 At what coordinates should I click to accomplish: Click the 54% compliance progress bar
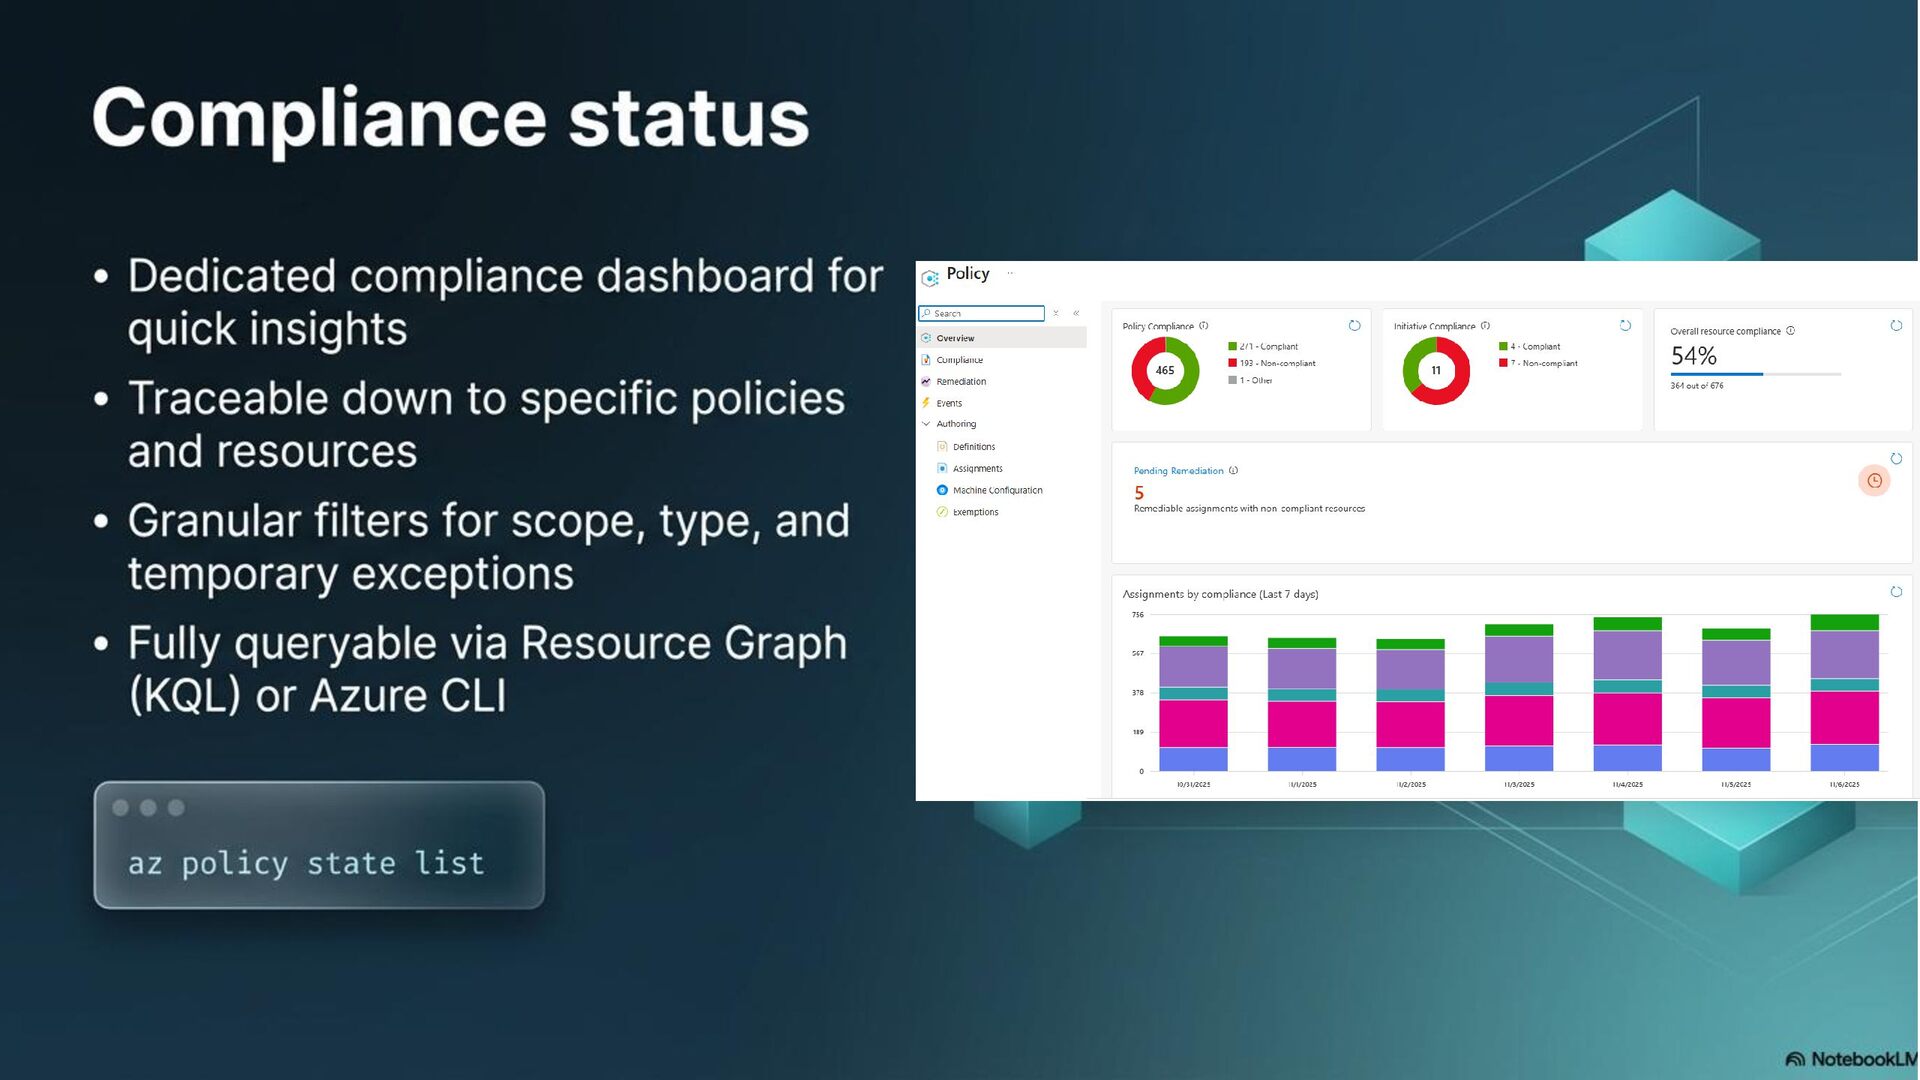point(1755,374)
